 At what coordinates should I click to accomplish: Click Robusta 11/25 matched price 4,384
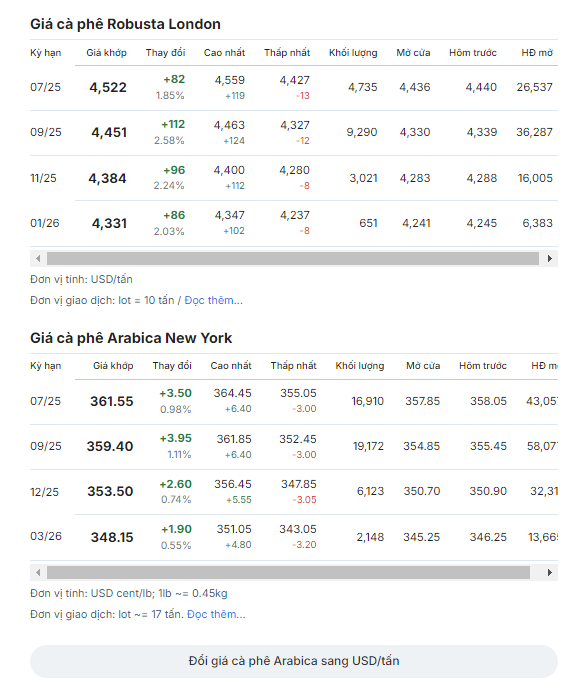point(107,178)
